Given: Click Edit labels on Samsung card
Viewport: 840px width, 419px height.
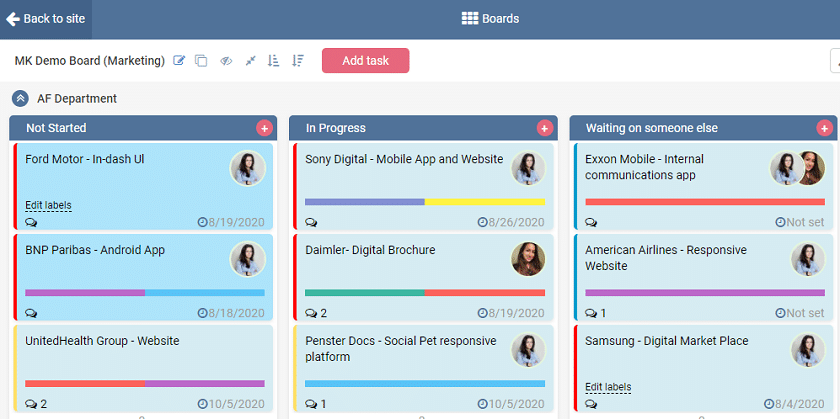Looking at the screenshot, I should point(608,387).
